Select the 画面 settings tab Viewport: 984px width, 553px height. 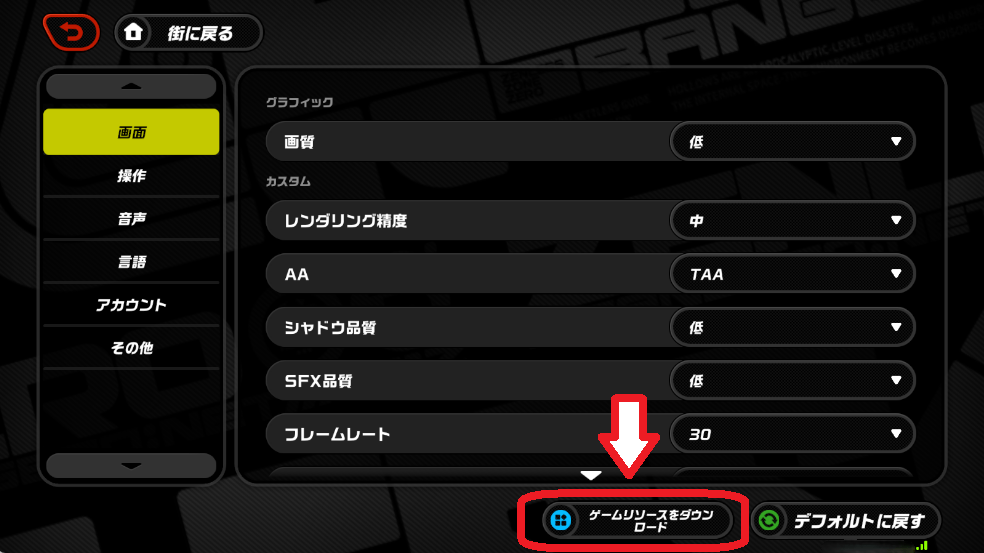point(131,132)
